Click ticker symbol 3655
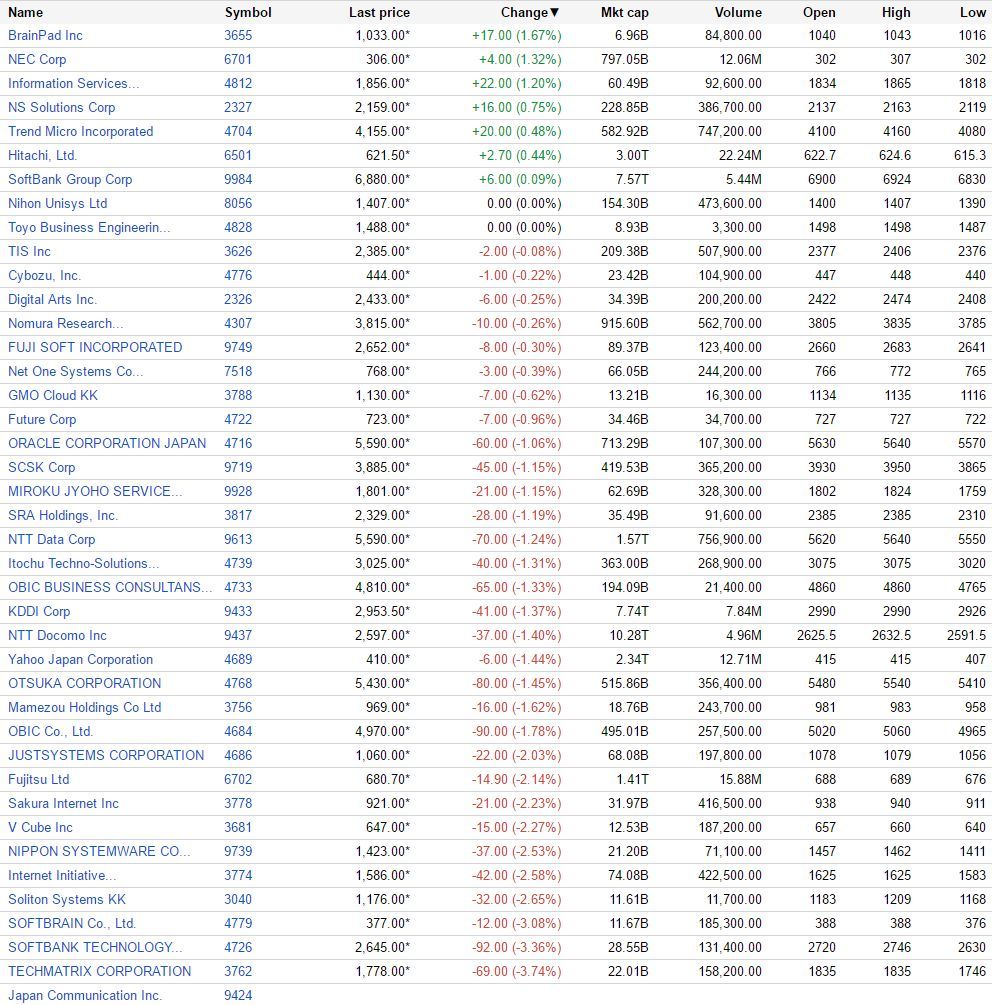Image resolution: width=992 pixels, height=1005 pixels. click(238, 35)
